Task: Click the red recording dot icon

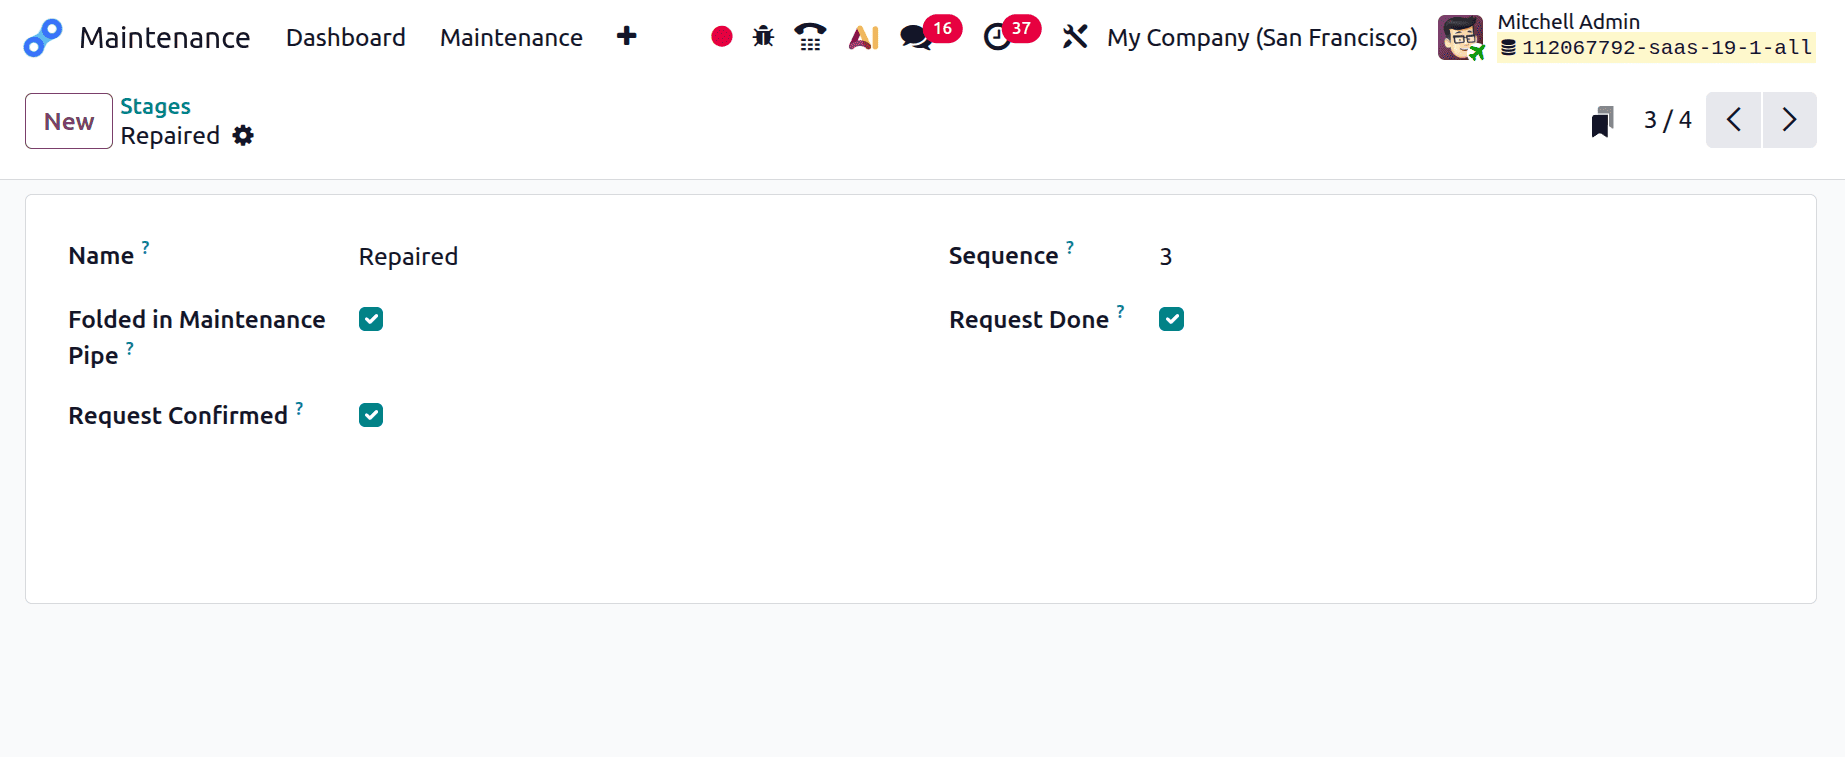Action: pos(722,37)
